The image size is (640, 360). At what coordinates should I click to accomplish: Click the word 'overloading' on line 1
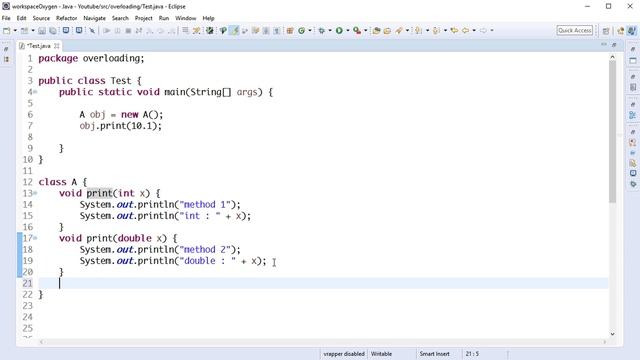coord(111,58)
